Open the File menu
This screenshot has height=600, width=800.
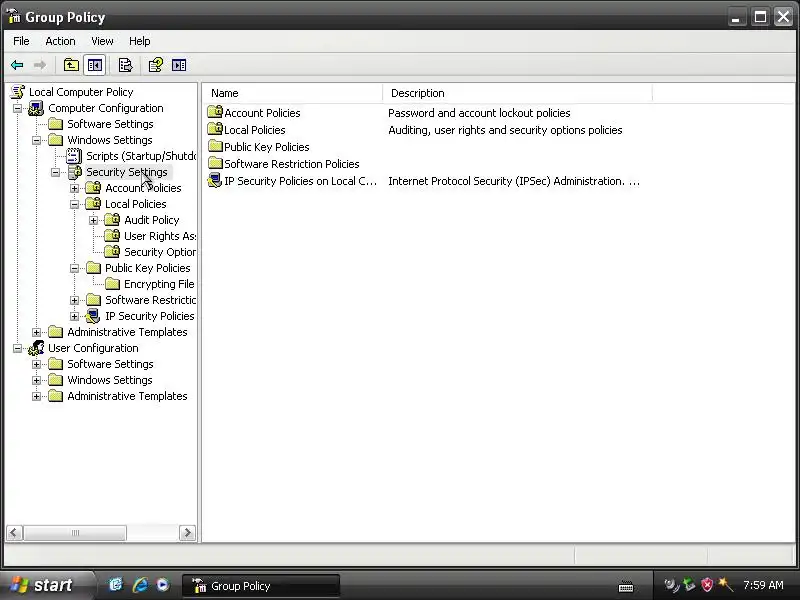(21, 41)
